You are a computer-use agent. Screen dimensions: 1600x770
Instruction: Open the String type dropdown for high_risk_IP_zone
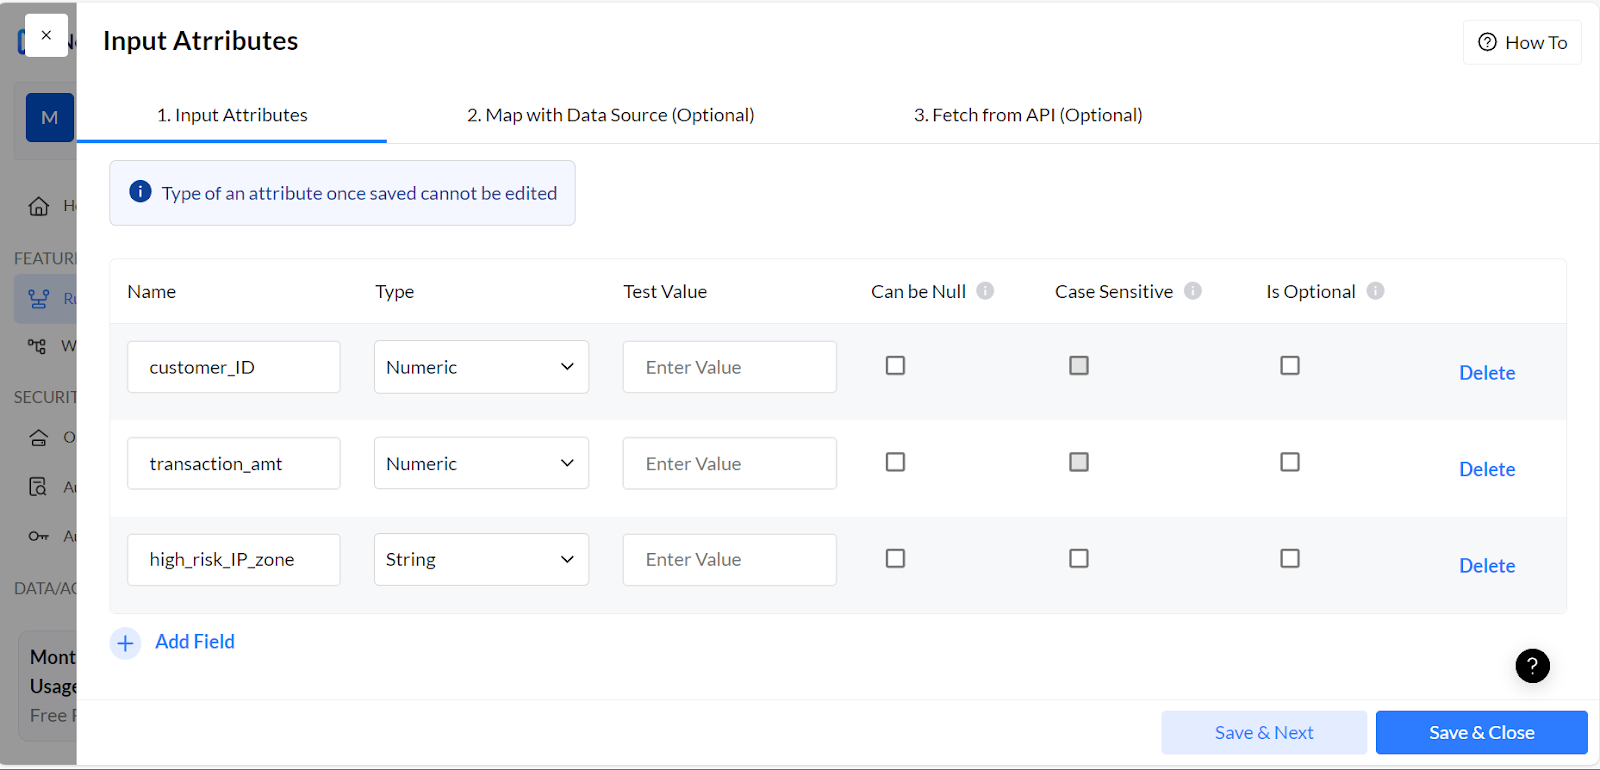point(481,559)
